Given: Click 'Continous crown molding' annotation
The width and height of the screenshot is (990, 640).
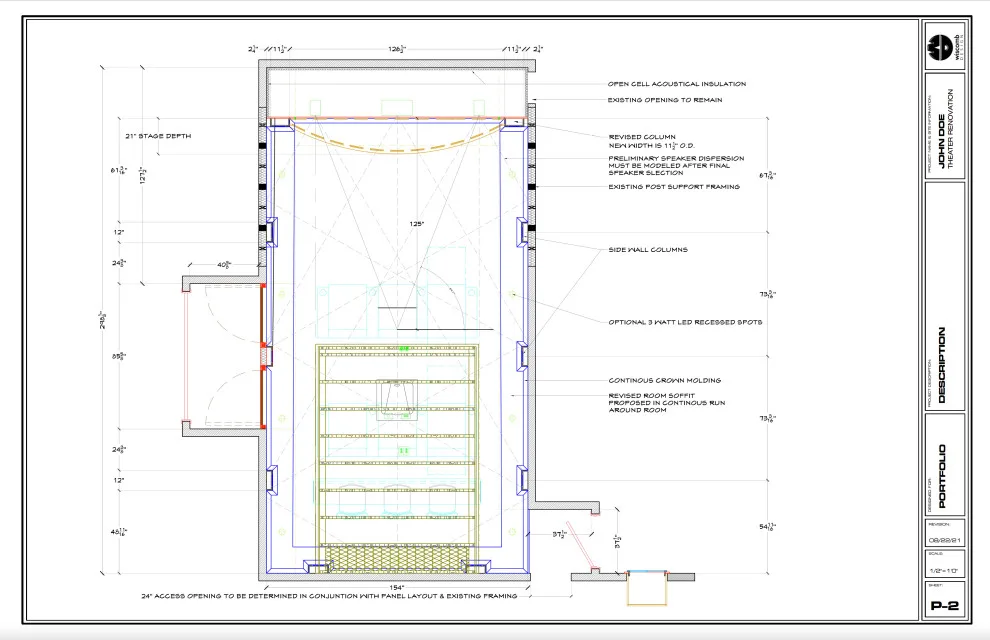Looking at the screenshot, I should [x=664, y=381].
